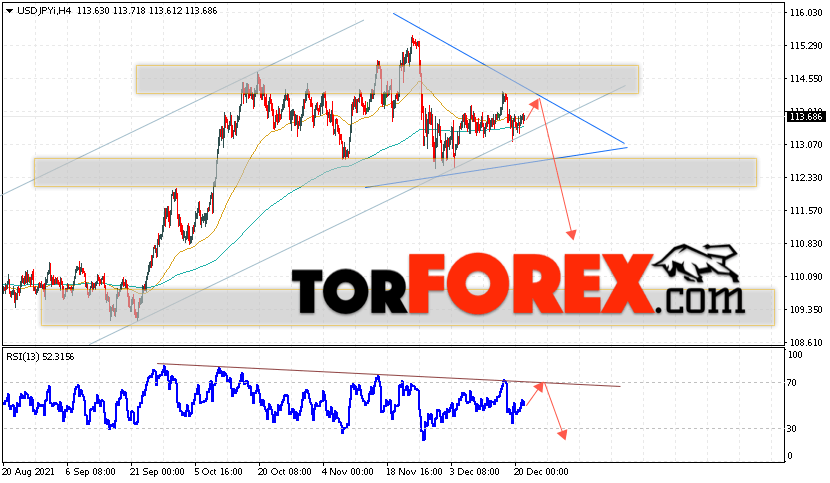This screenshot has width=830, height=483.
Task: Click the 20 Aug 2021 date label
Action: tap(28, 472)
